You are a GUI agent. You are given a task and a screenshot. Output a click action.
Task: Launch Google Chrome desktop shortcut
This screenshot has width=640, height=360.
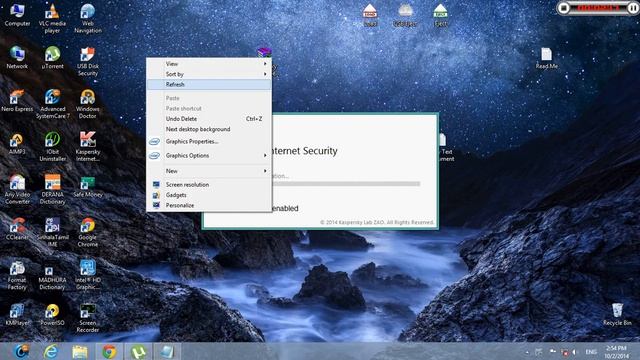point(88,232)
